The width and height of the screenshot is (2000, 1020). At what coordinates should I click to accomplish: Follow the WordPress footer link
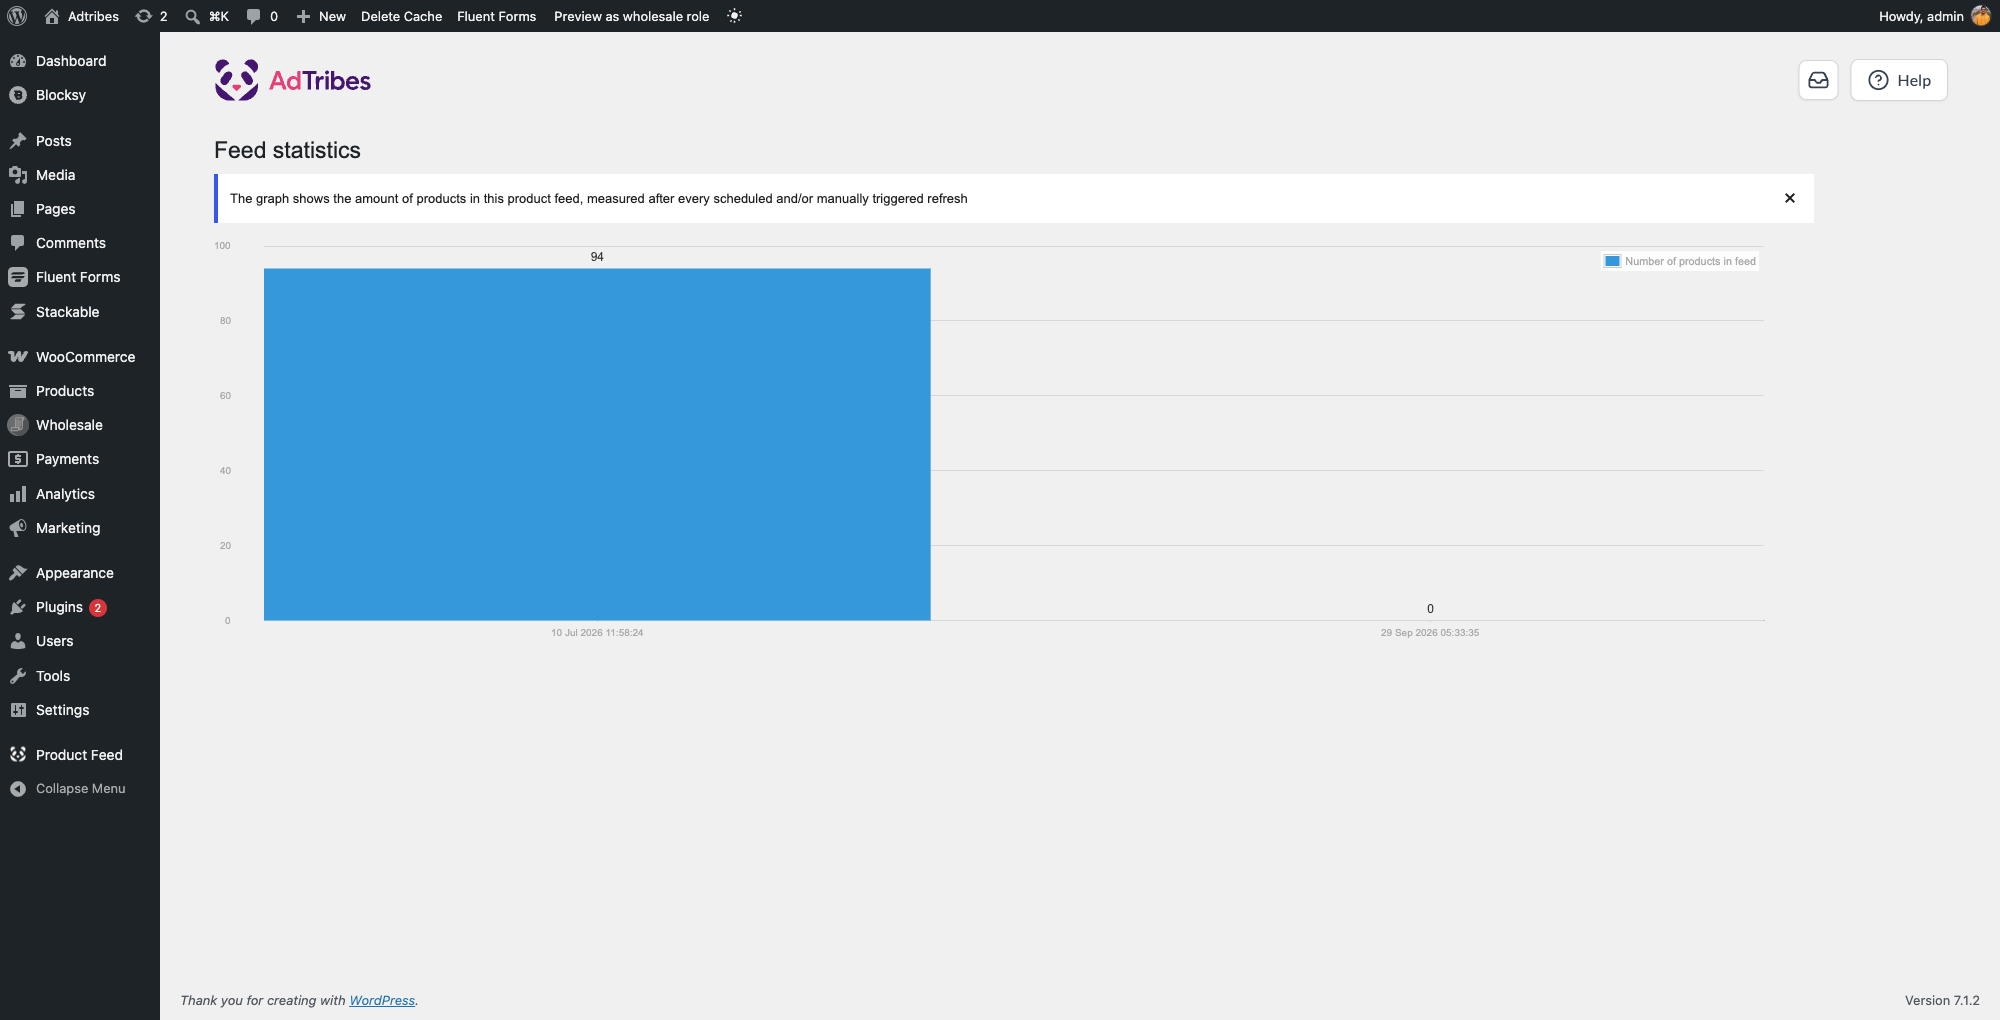coord(382,1000)
